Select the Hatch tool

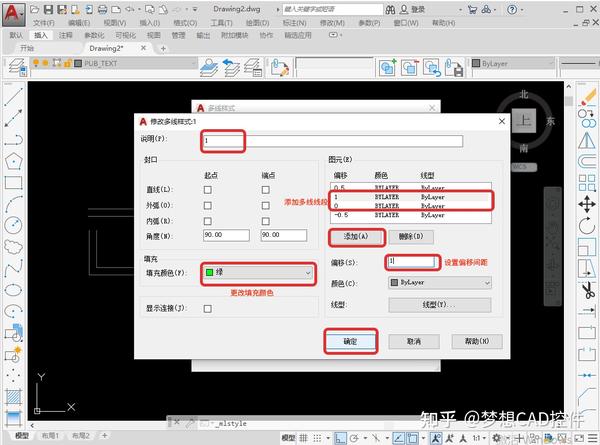click(13, 397)
